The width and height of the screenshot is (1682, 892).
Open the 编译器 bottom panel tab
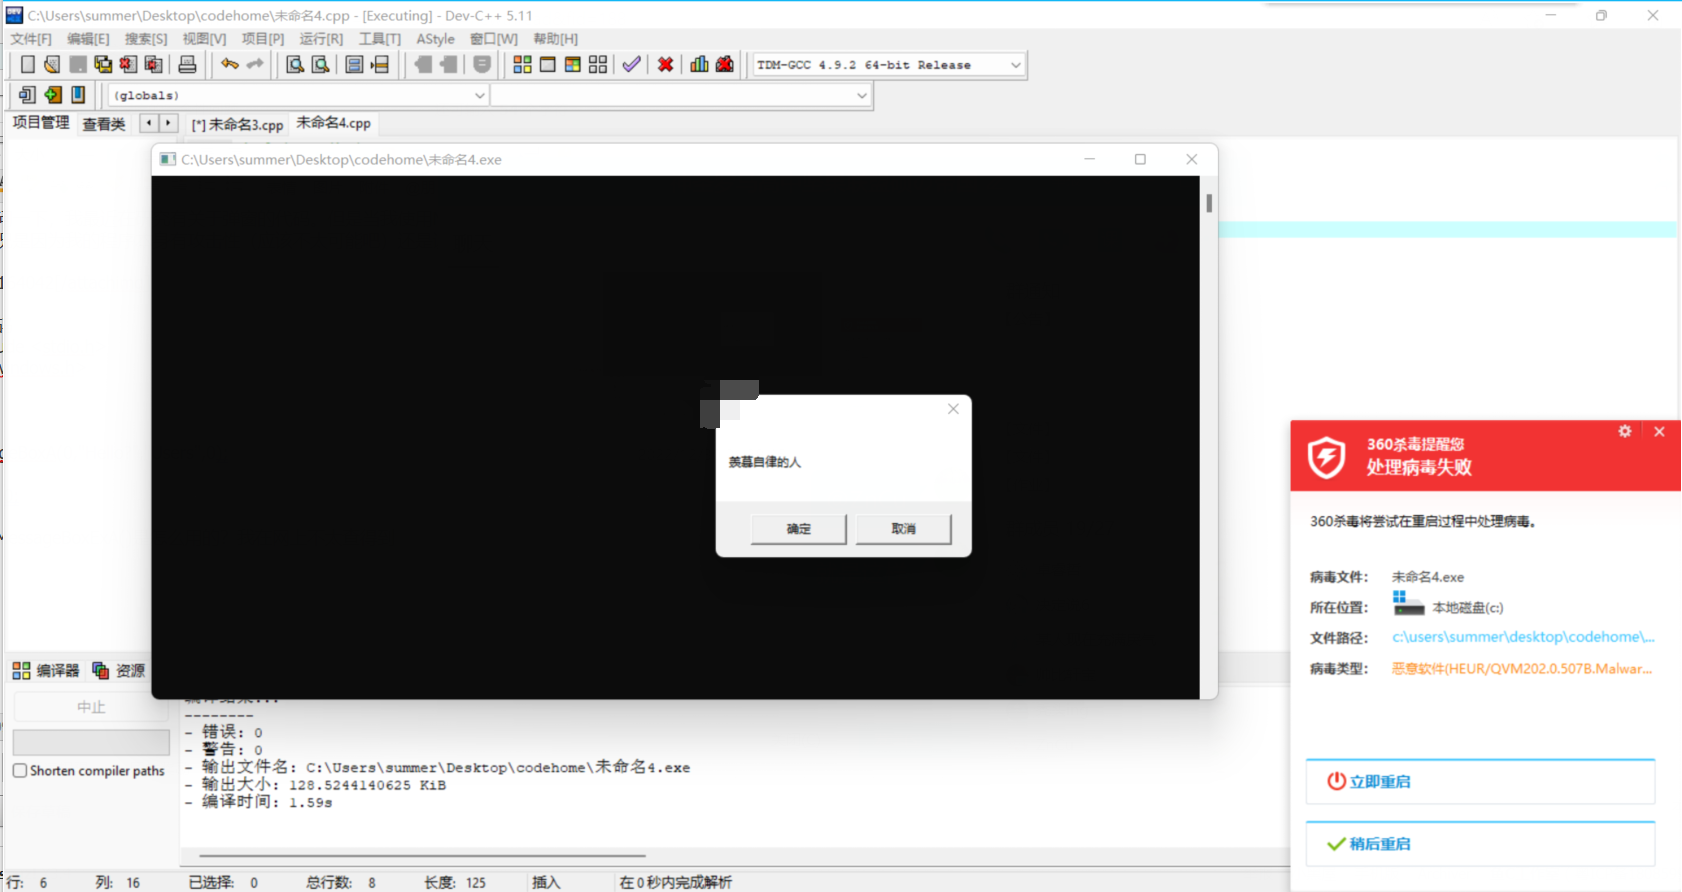(46, 670)
